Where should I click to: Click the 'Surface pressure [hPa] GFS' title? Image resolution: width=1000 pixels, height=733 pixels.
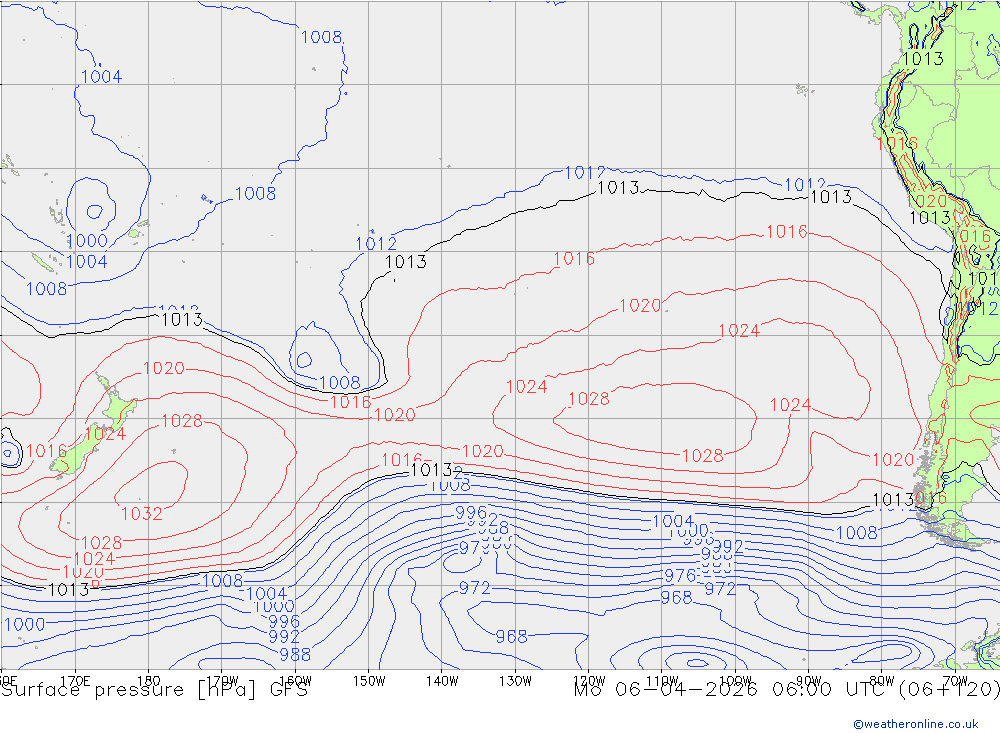154,690
